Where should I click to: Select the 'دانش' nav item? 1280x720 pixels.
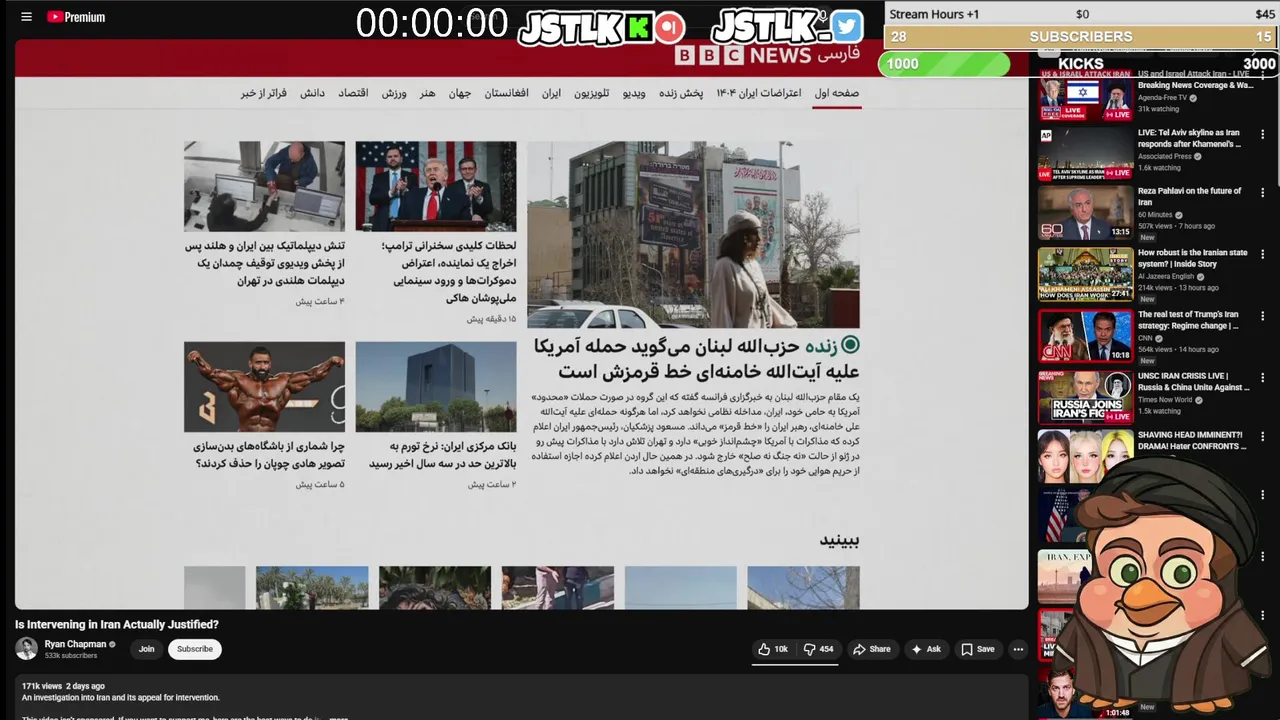[x=313, y=93]
